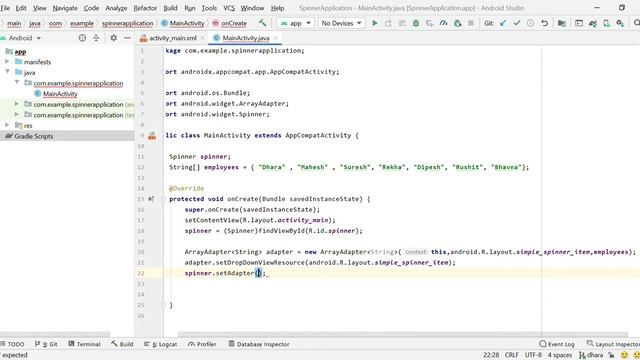Open the TODO tool window

click(x=13, y=344)
